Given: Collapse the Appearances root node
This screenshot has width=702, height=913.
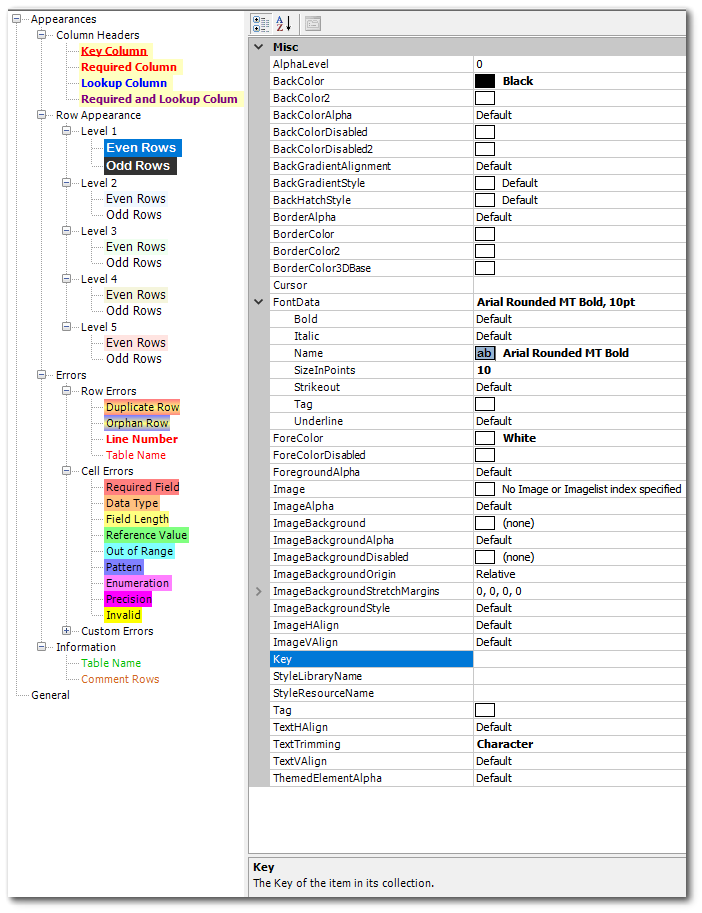Looking at the screenshot, I should [x=17, y=19].
